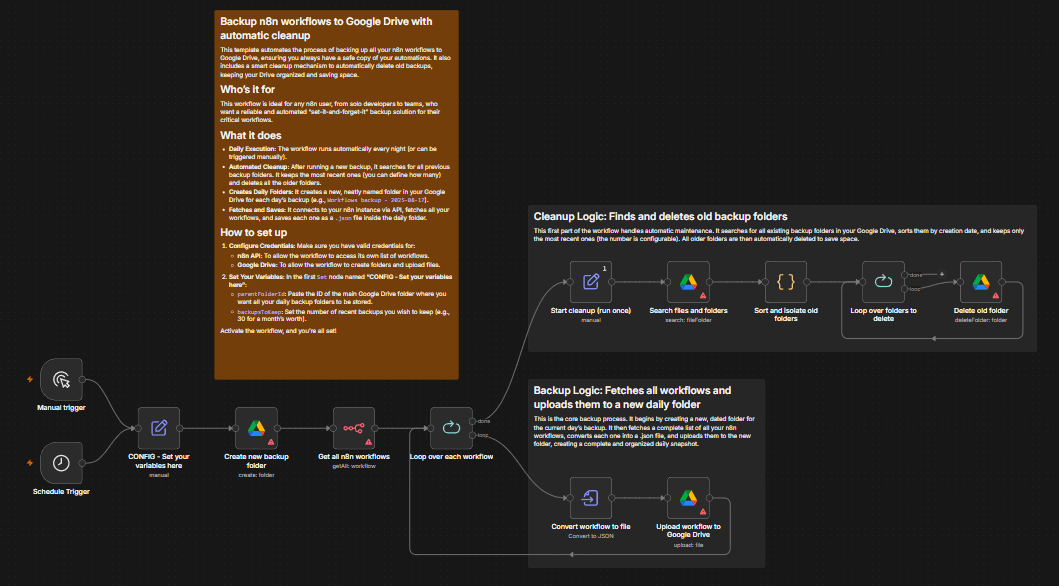The height and width of the screenshot is (586, 1059).
Task: Click the 'deleteFolder: folder' subtitle text
Action: tap(981, 320)
